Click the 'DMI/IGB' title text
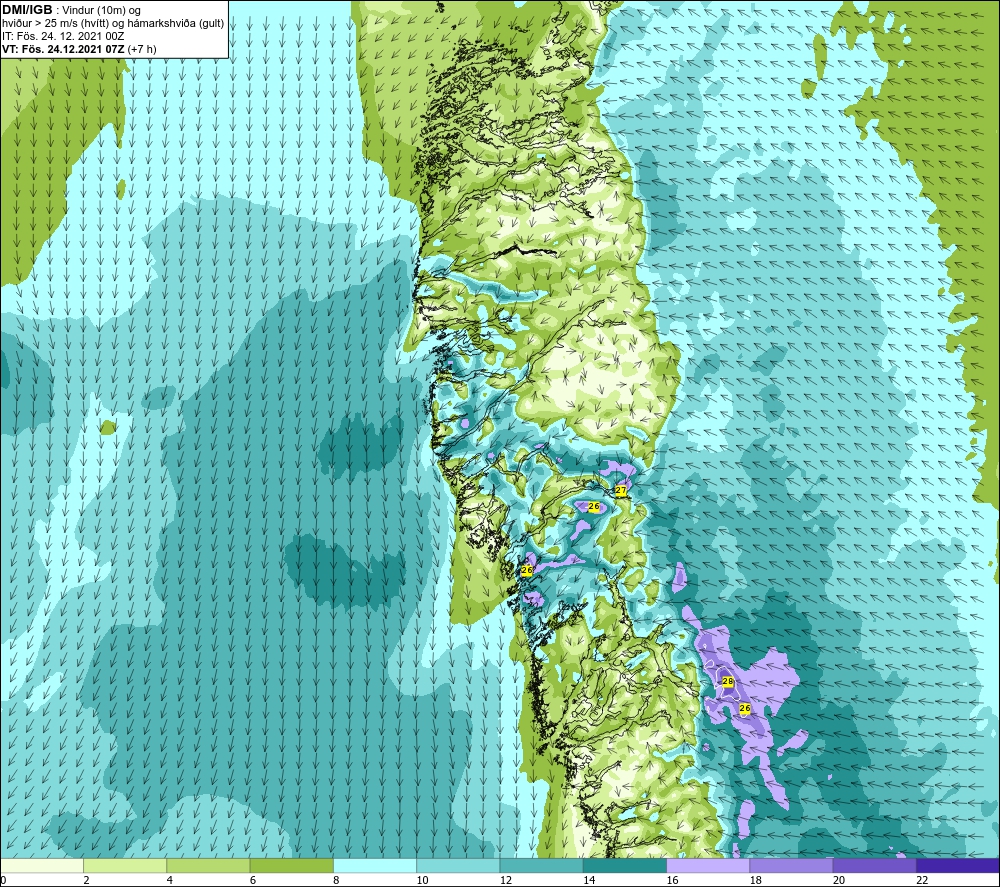The width and height of the screenshot is (1000, 887). 27,10
